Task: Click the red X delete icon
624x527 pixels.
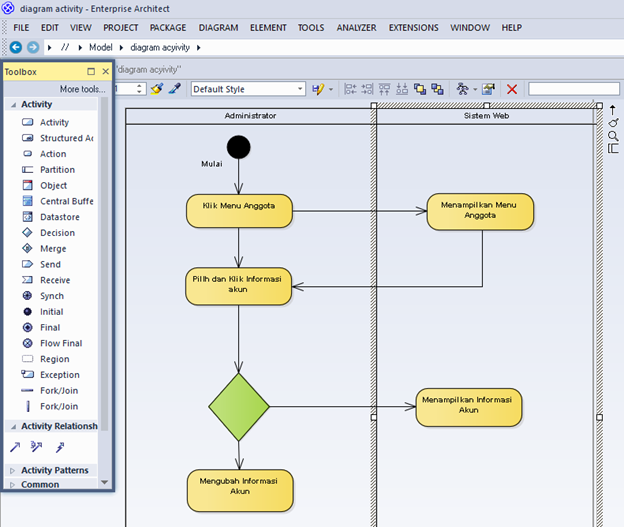Action: coord(512,89)
